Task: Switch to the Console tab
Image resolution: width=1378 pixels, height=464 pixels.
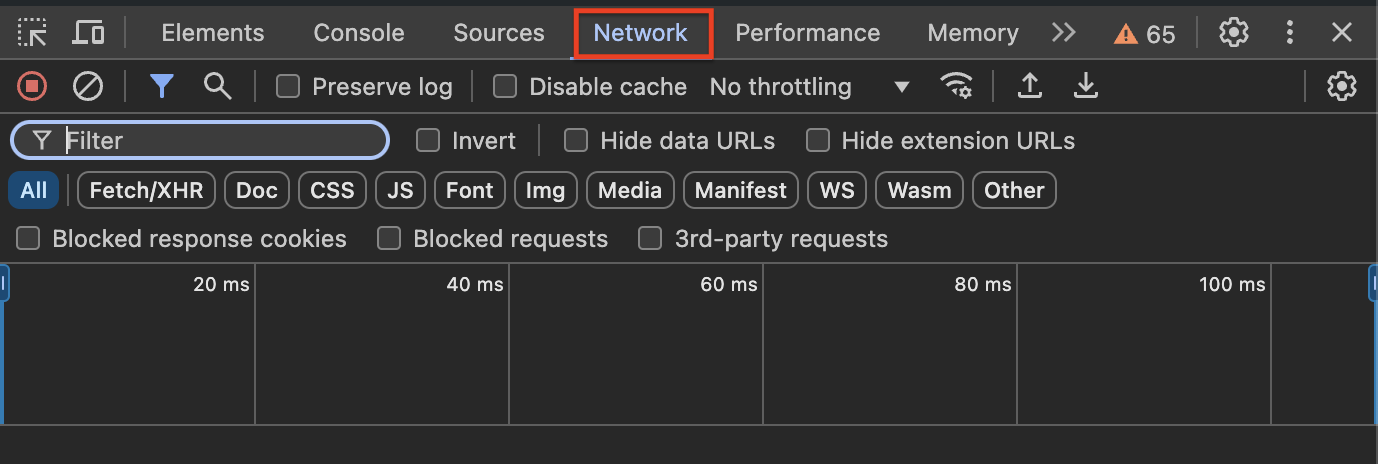Action: click(359, 33)
